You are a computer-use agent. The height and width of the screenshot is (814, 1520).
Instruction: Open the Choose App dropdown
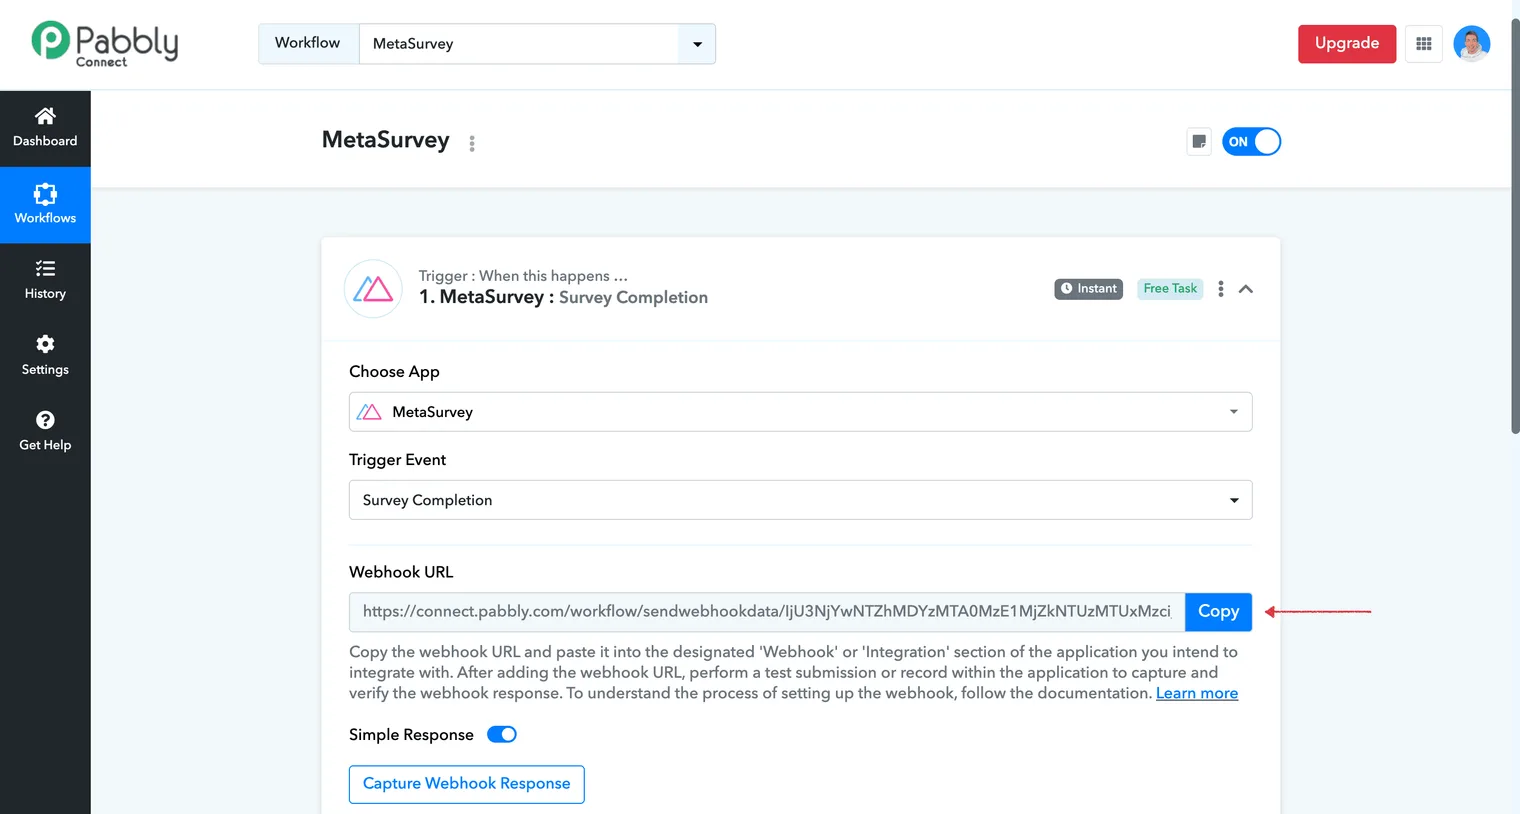tap(800, 412)
